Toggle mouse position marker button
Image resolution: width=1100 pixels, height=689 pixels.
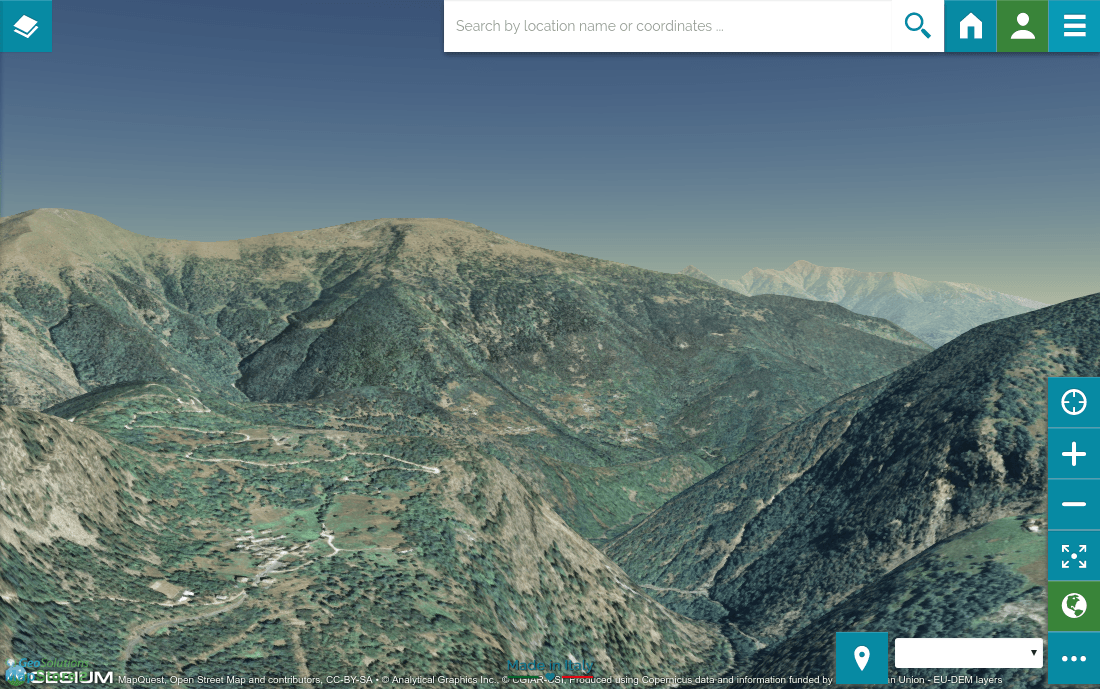point(861,658)
